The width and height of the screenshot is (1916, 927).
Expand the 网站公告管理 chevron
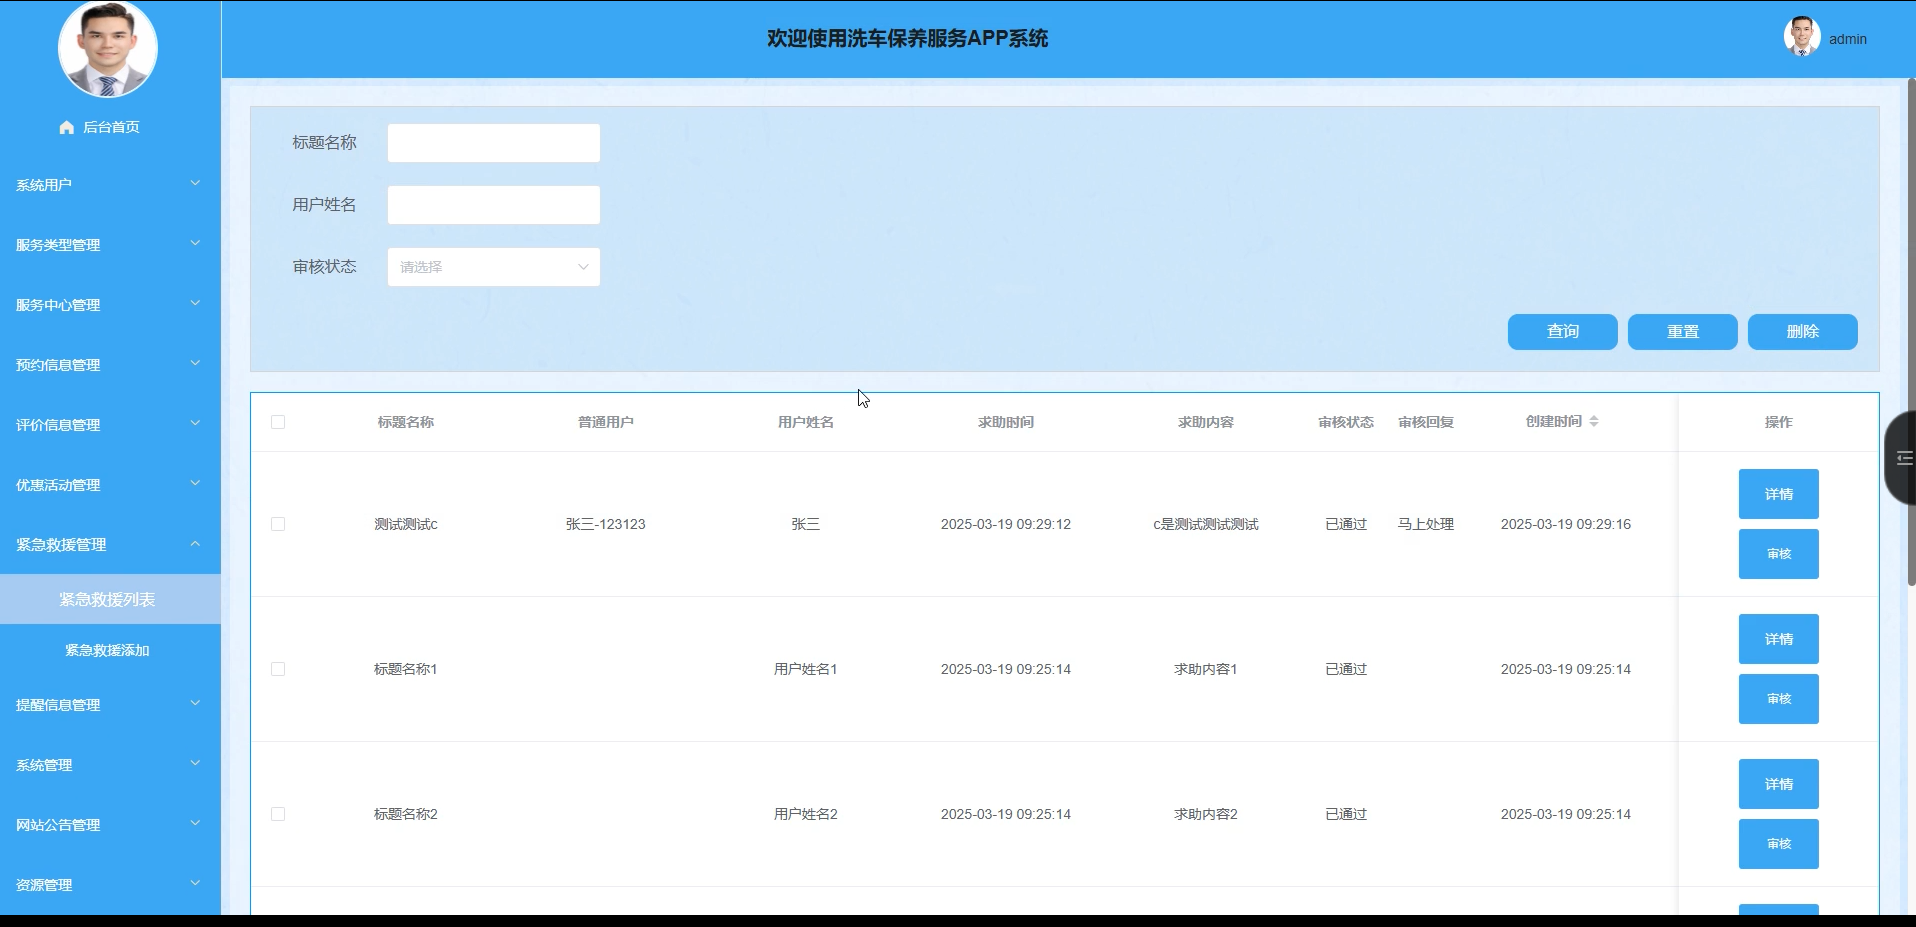tap(195, 824)
